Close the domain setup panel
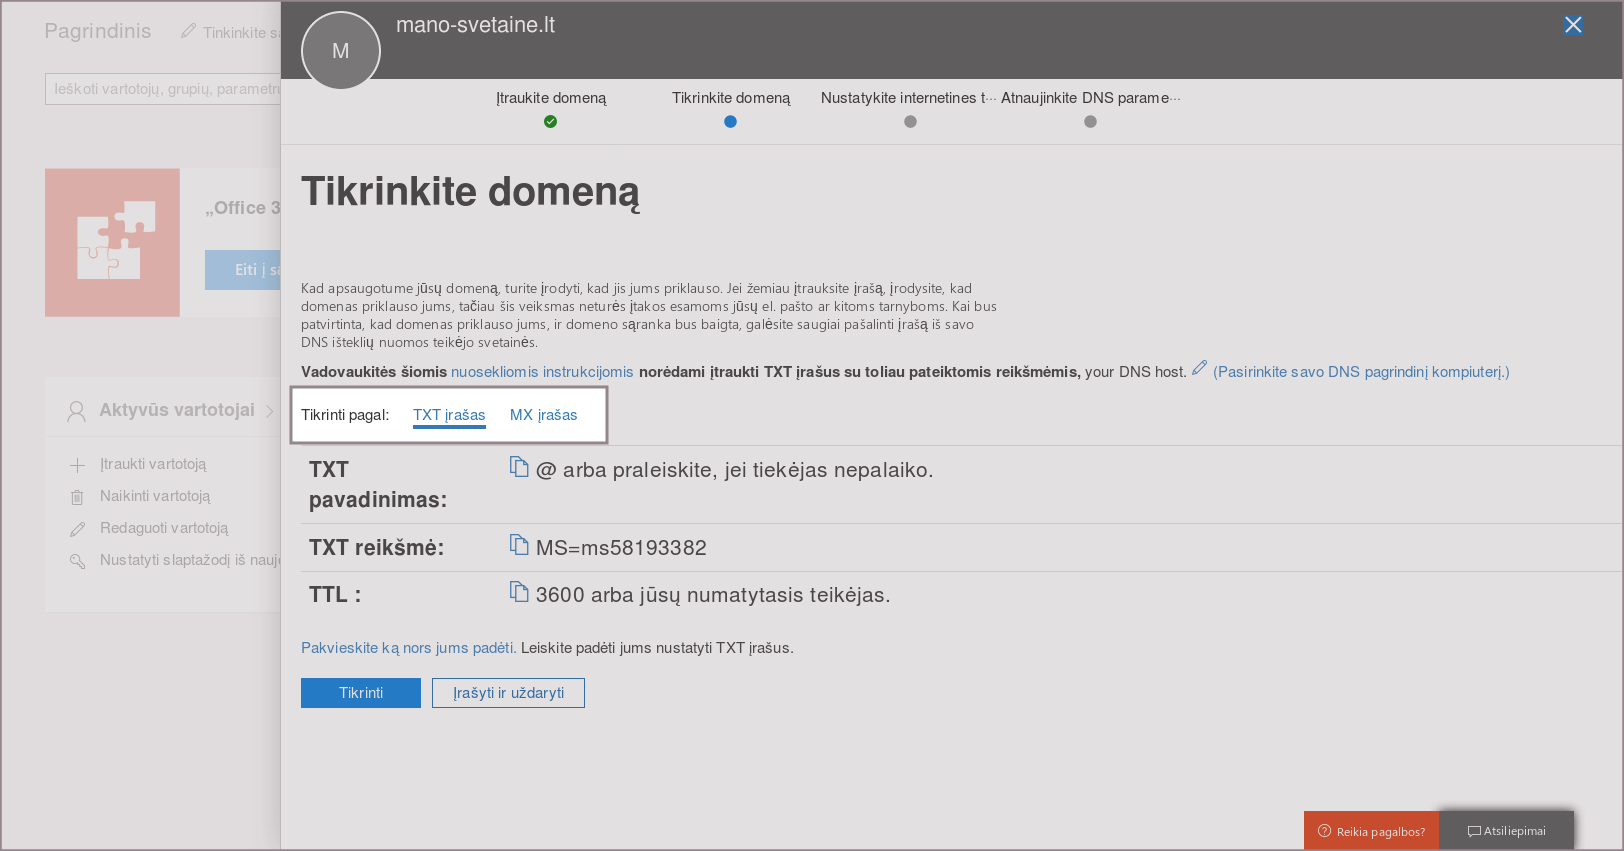Image resolution: width=1624 pixels, height=851 pixels. tap(1573, 25)
